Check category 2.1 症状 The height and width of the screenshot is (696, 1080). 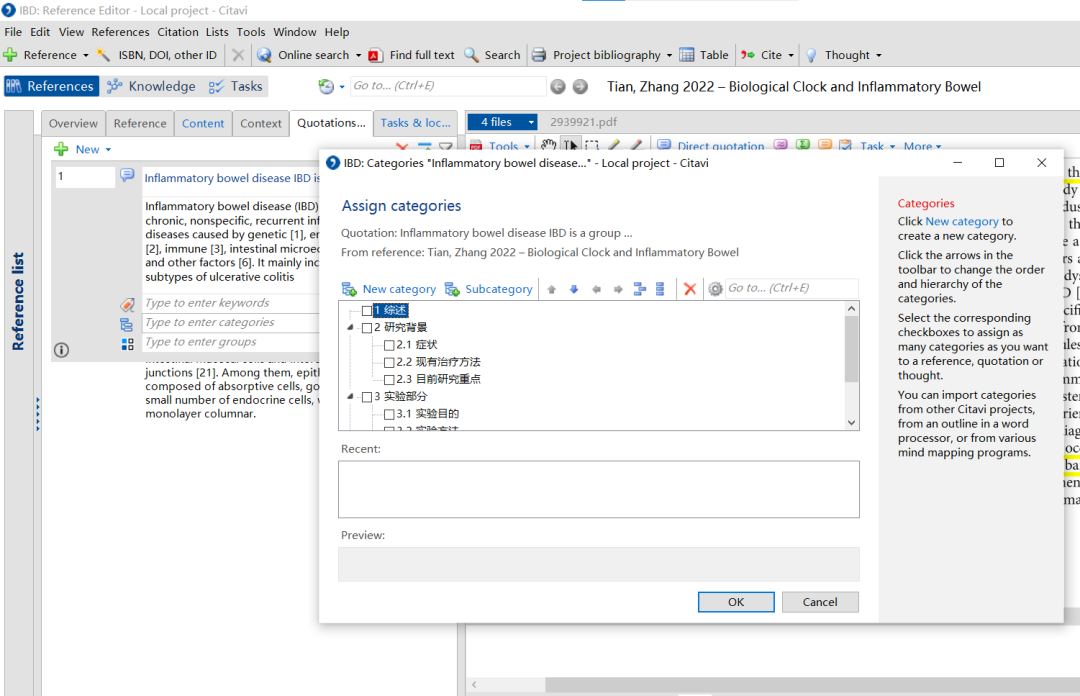[388, 345]
